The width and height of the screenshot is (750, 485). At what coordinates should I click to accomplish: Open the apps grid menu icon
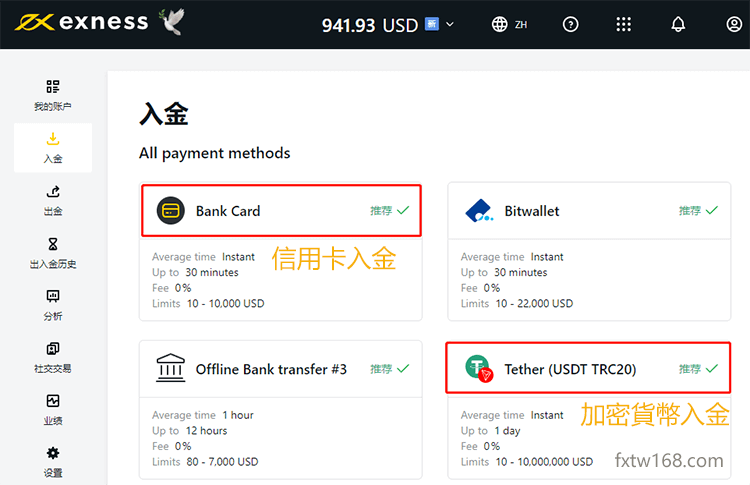click(x=624, y=24)
